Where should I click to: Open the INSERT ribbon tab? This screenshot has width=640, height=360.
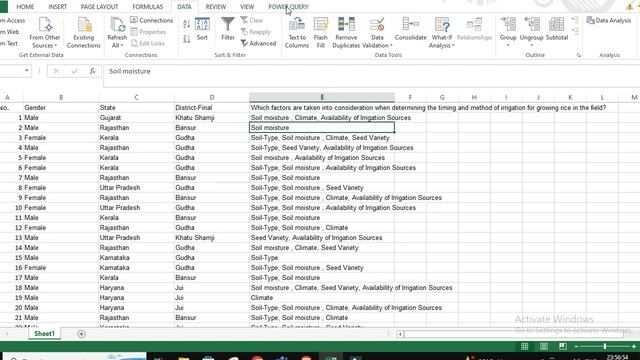[x=58, y=7]
